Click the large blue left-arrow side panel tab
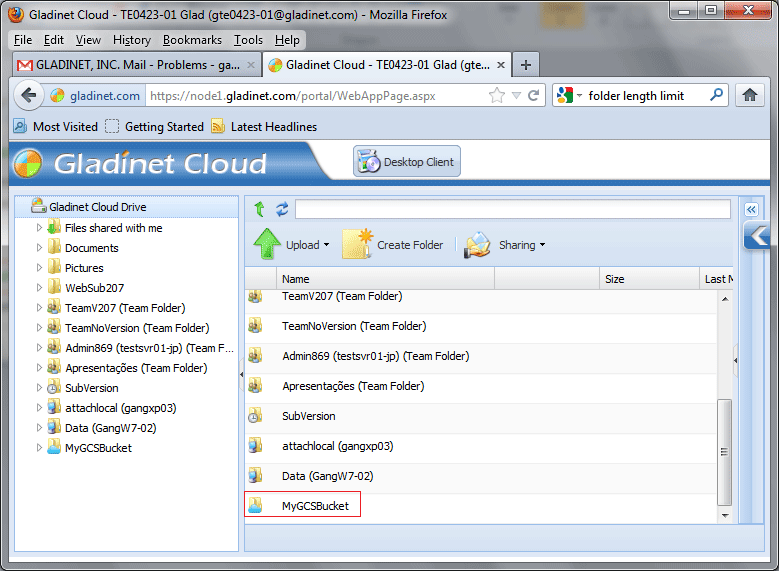Screen dimensions: 779x571 point(757,236)
